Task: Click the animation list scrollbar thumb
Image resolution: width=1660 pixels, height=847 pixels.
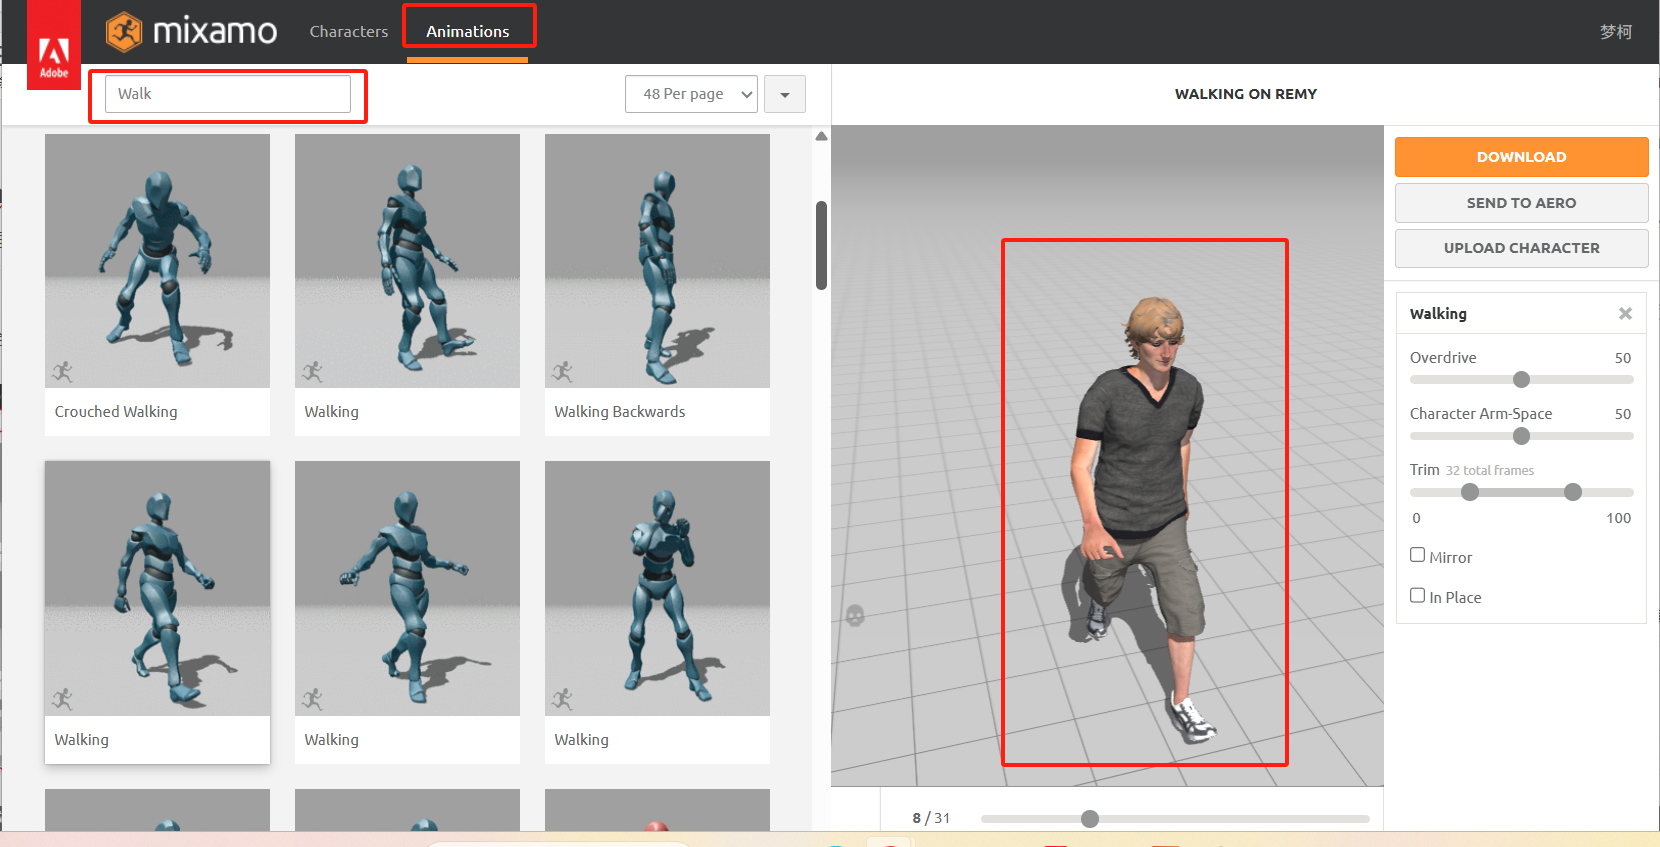Action: (821, 246)
